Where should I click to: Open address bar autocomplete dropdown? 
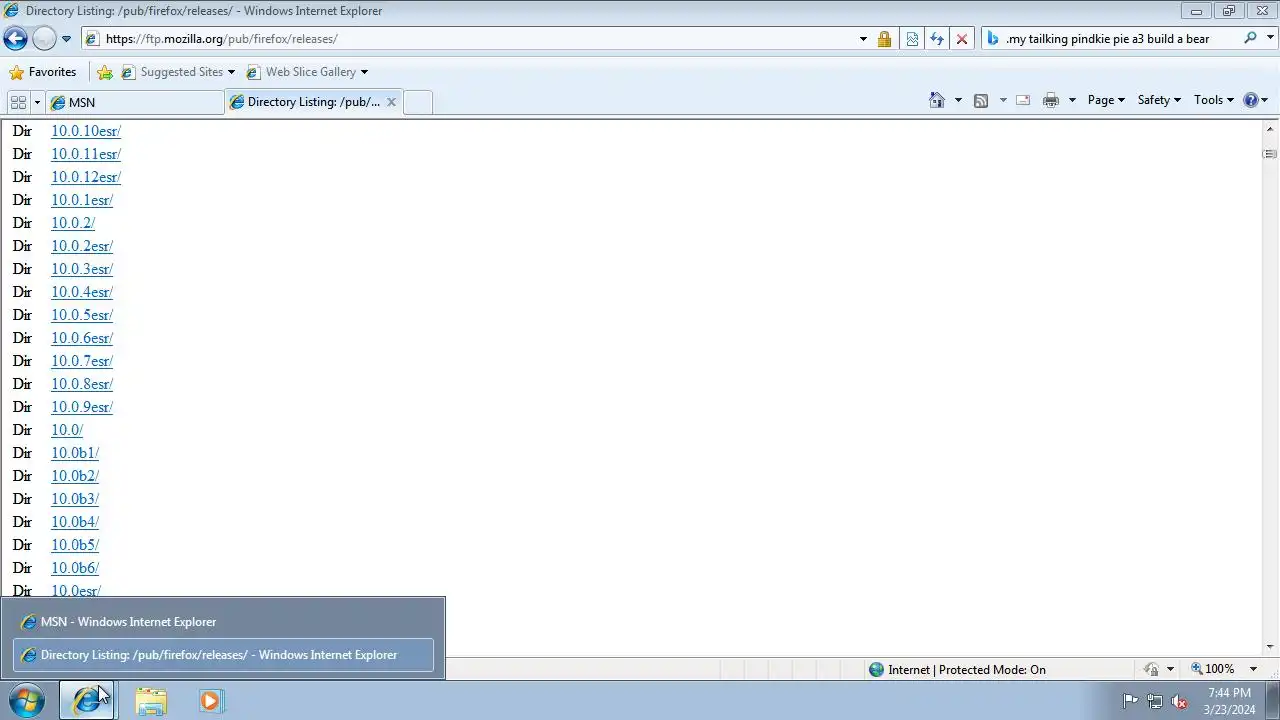(863, 39)
